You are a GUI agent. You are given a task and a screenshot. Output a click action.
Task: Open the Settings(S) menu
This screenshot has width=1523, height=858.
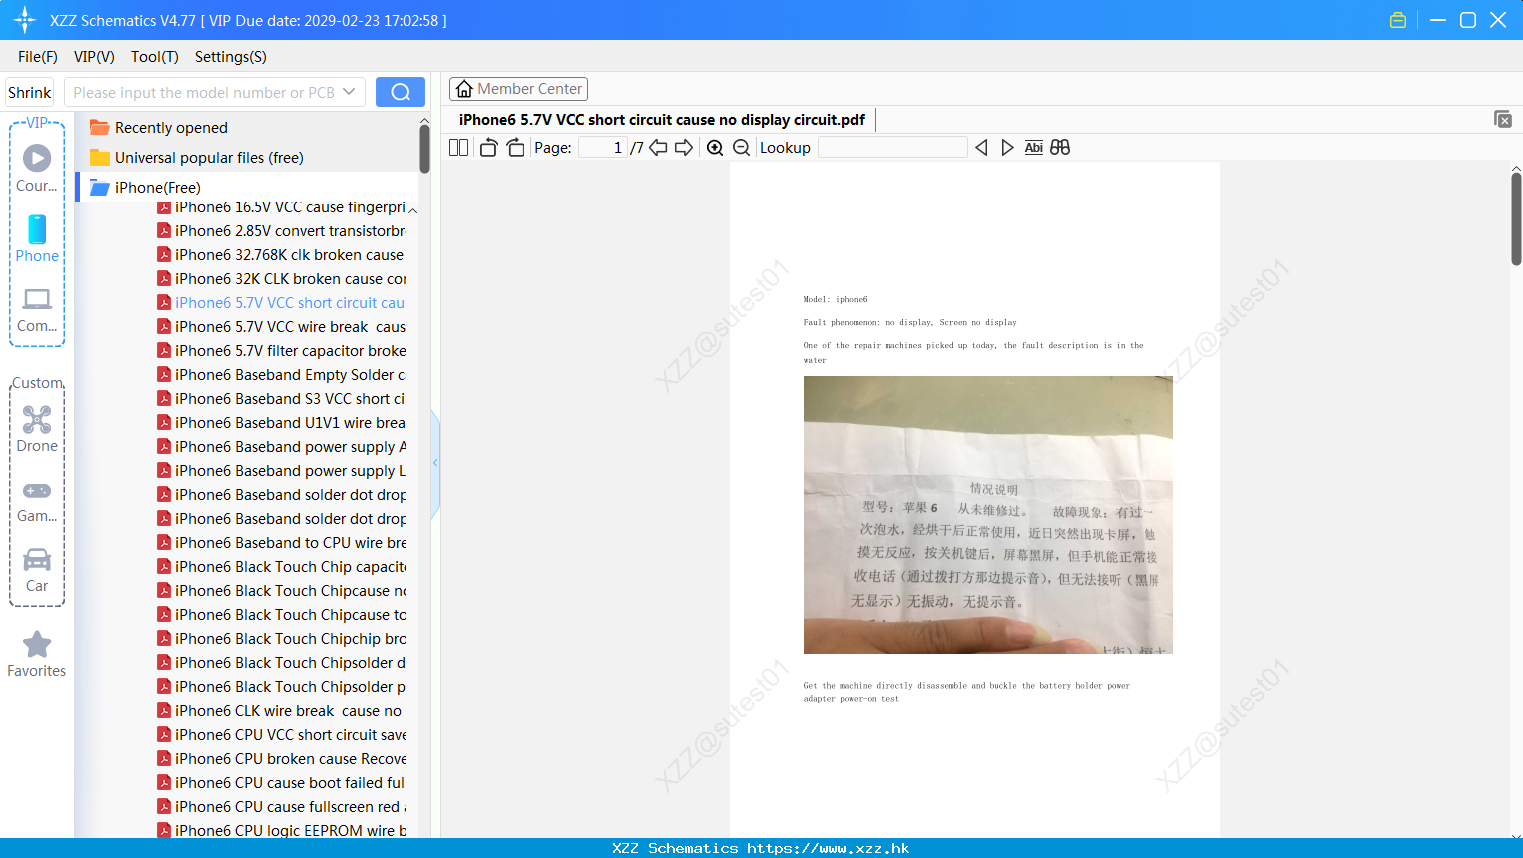click(x=231, y=57)
